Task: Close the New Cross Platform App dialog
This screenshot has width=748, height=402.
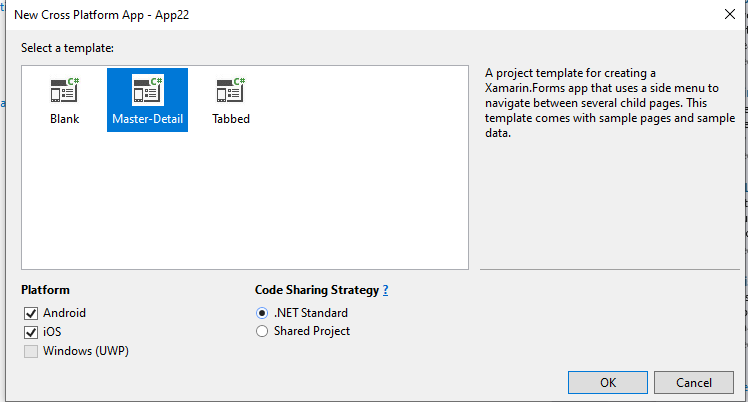Action: tap(730, 14)
